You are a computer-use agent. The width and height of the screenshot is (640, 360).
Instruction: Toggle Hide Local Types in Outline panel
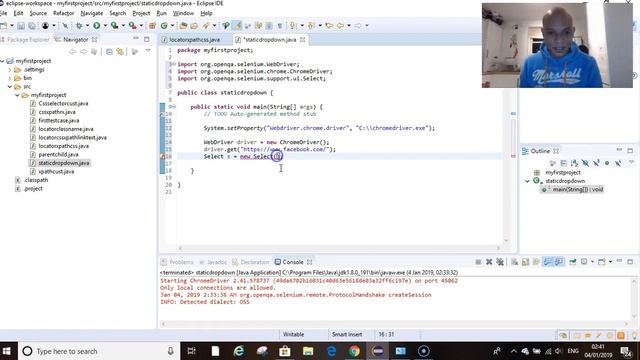(x=618, y=163)
